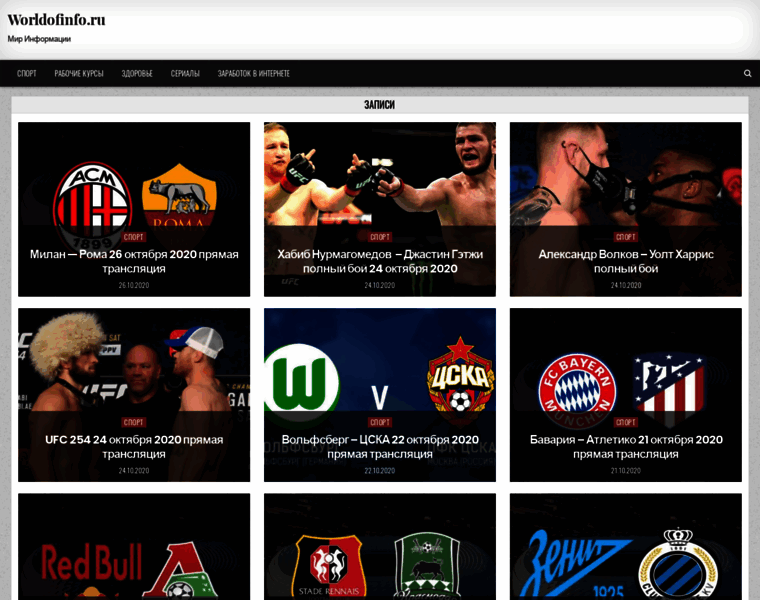Click AC Milan logo in first thumbnail
The image size is (760, 600).
(x=93, y=199)
